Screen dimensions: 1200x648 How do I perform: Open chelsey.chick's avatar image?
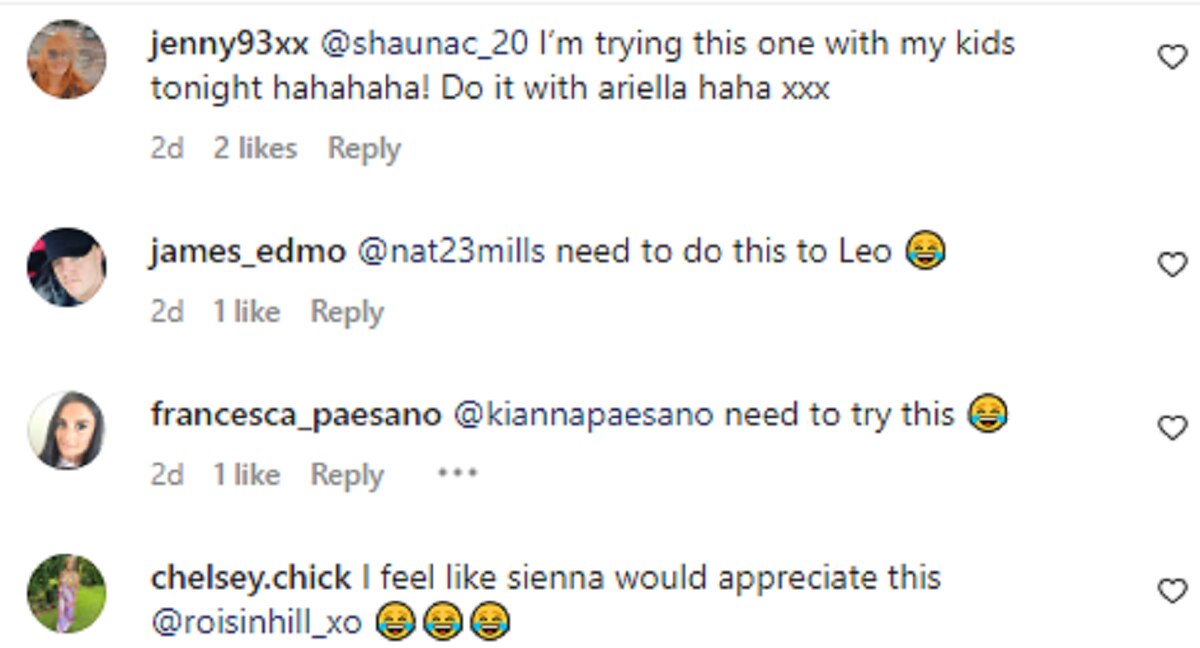[x=66, y=594]
